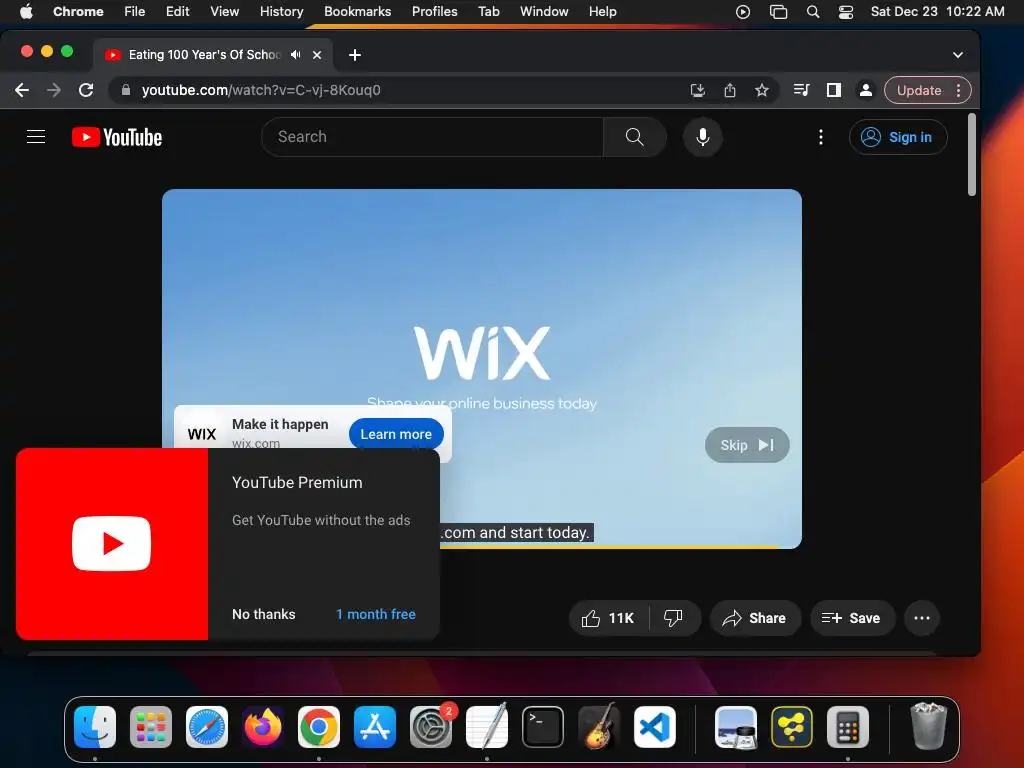This screenshot has height=768, width=1024.
Task: Go to YouTube home via logo
Action: 117,137
